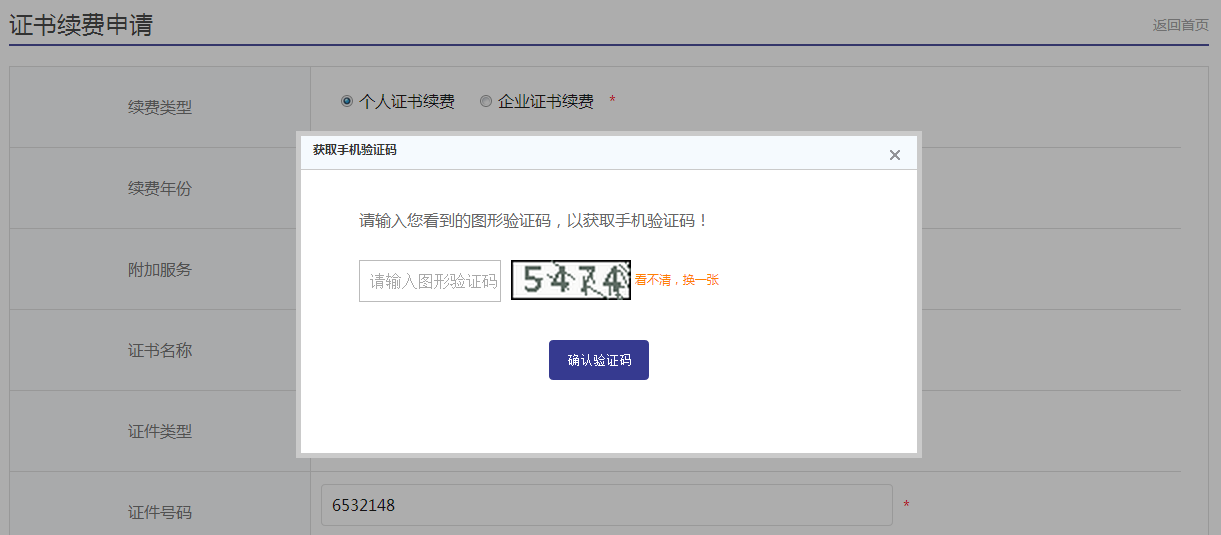The image size is (1221, 535).
Task: Click the 证件号码 row label
Action: point(160,512)
